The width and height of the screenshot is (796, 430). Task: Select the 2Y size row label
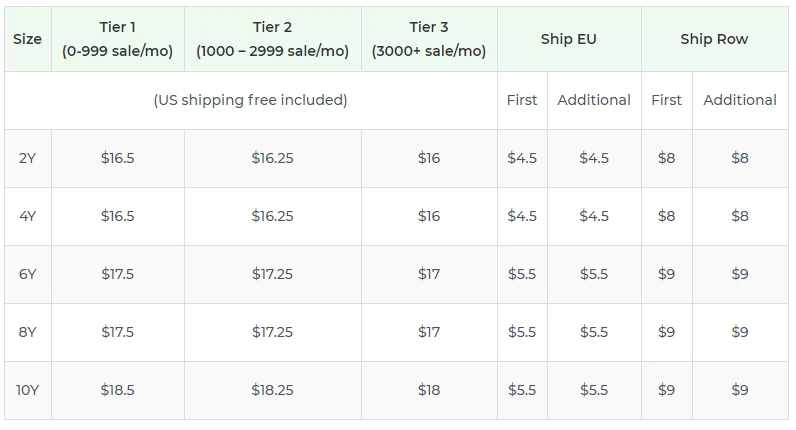(x=28, y=158)
